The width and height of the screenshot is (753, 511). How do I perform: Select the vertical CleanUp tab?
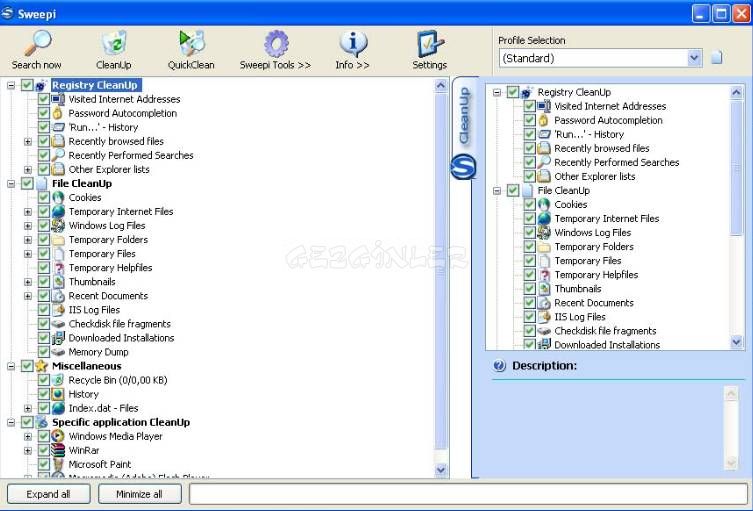(x=464, y=115)
